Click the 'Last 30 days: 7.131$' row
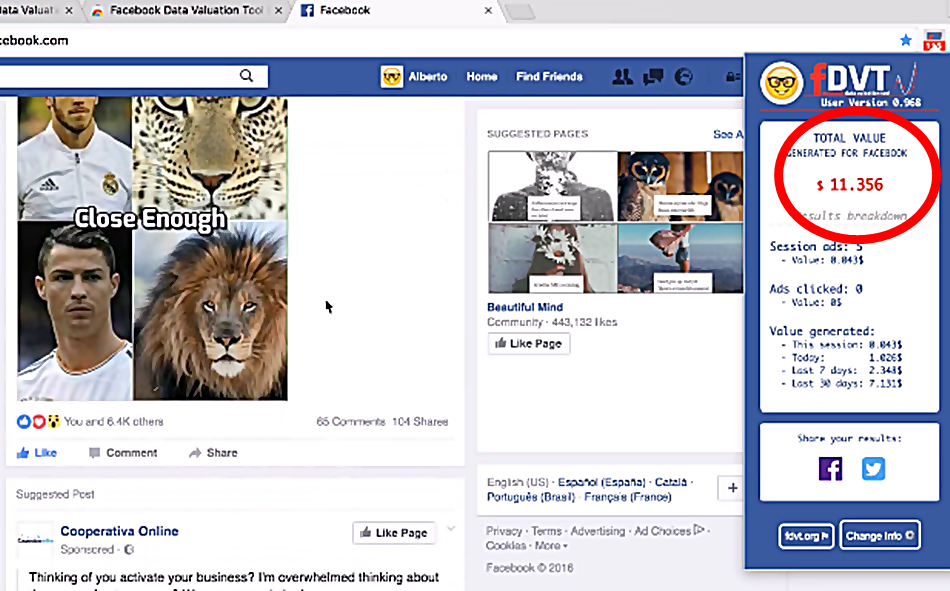This screenshot has width=950, height=591. point(842,384)
